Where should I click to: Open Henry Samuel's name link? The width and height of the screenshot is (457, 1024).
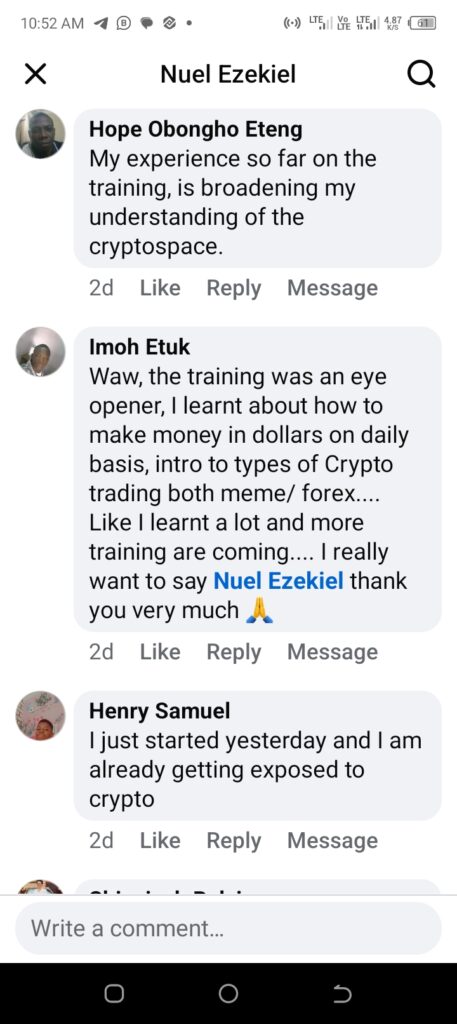tap(159, 711)
